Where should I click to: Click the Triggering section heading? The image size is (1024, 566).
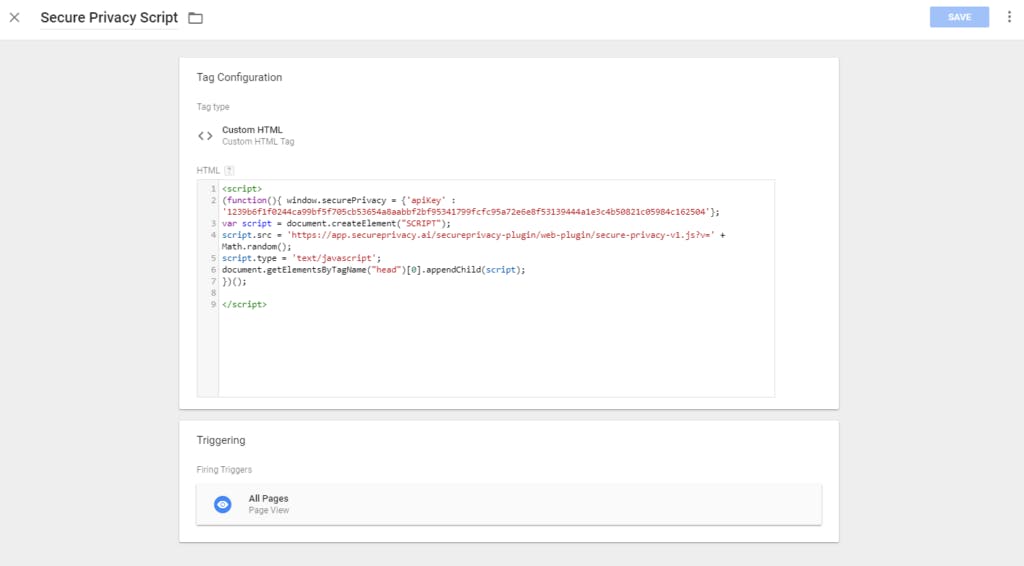(221, 440)
